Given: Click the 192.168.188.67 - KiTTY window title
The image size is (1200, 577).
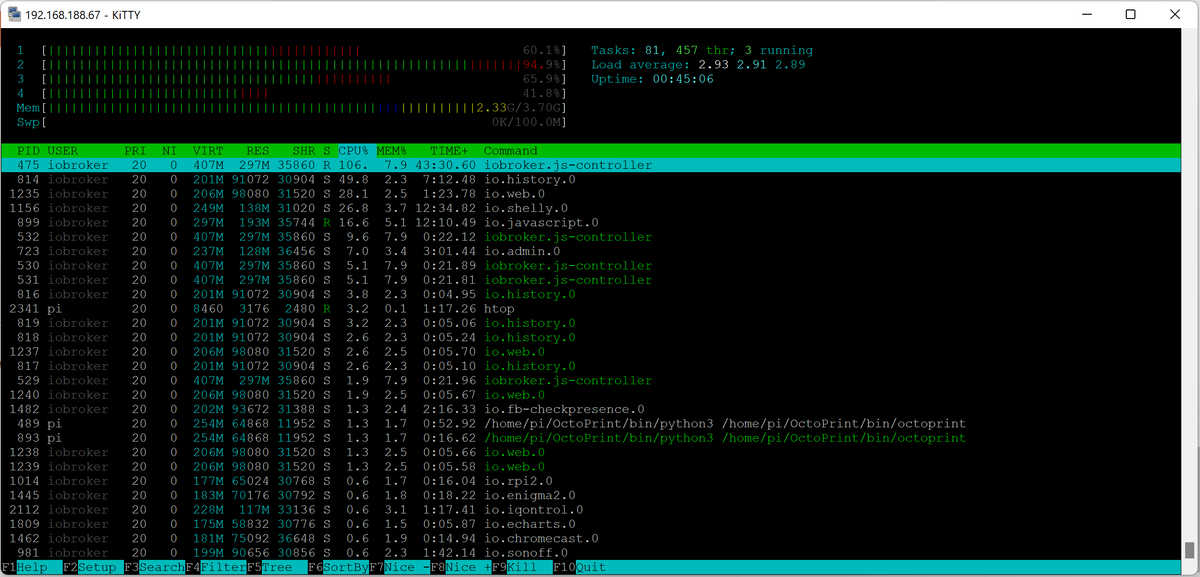Looking at the screenshot, I should pyautogui.click(x=83, y=14).
